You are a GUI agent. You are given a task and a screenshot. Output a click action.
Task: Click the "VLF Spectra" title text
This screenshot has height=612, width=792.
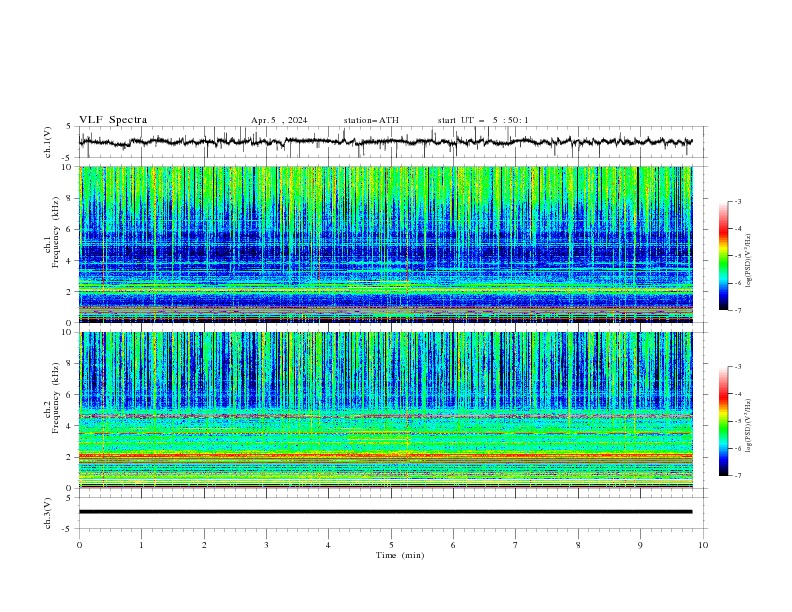point(113,120)
